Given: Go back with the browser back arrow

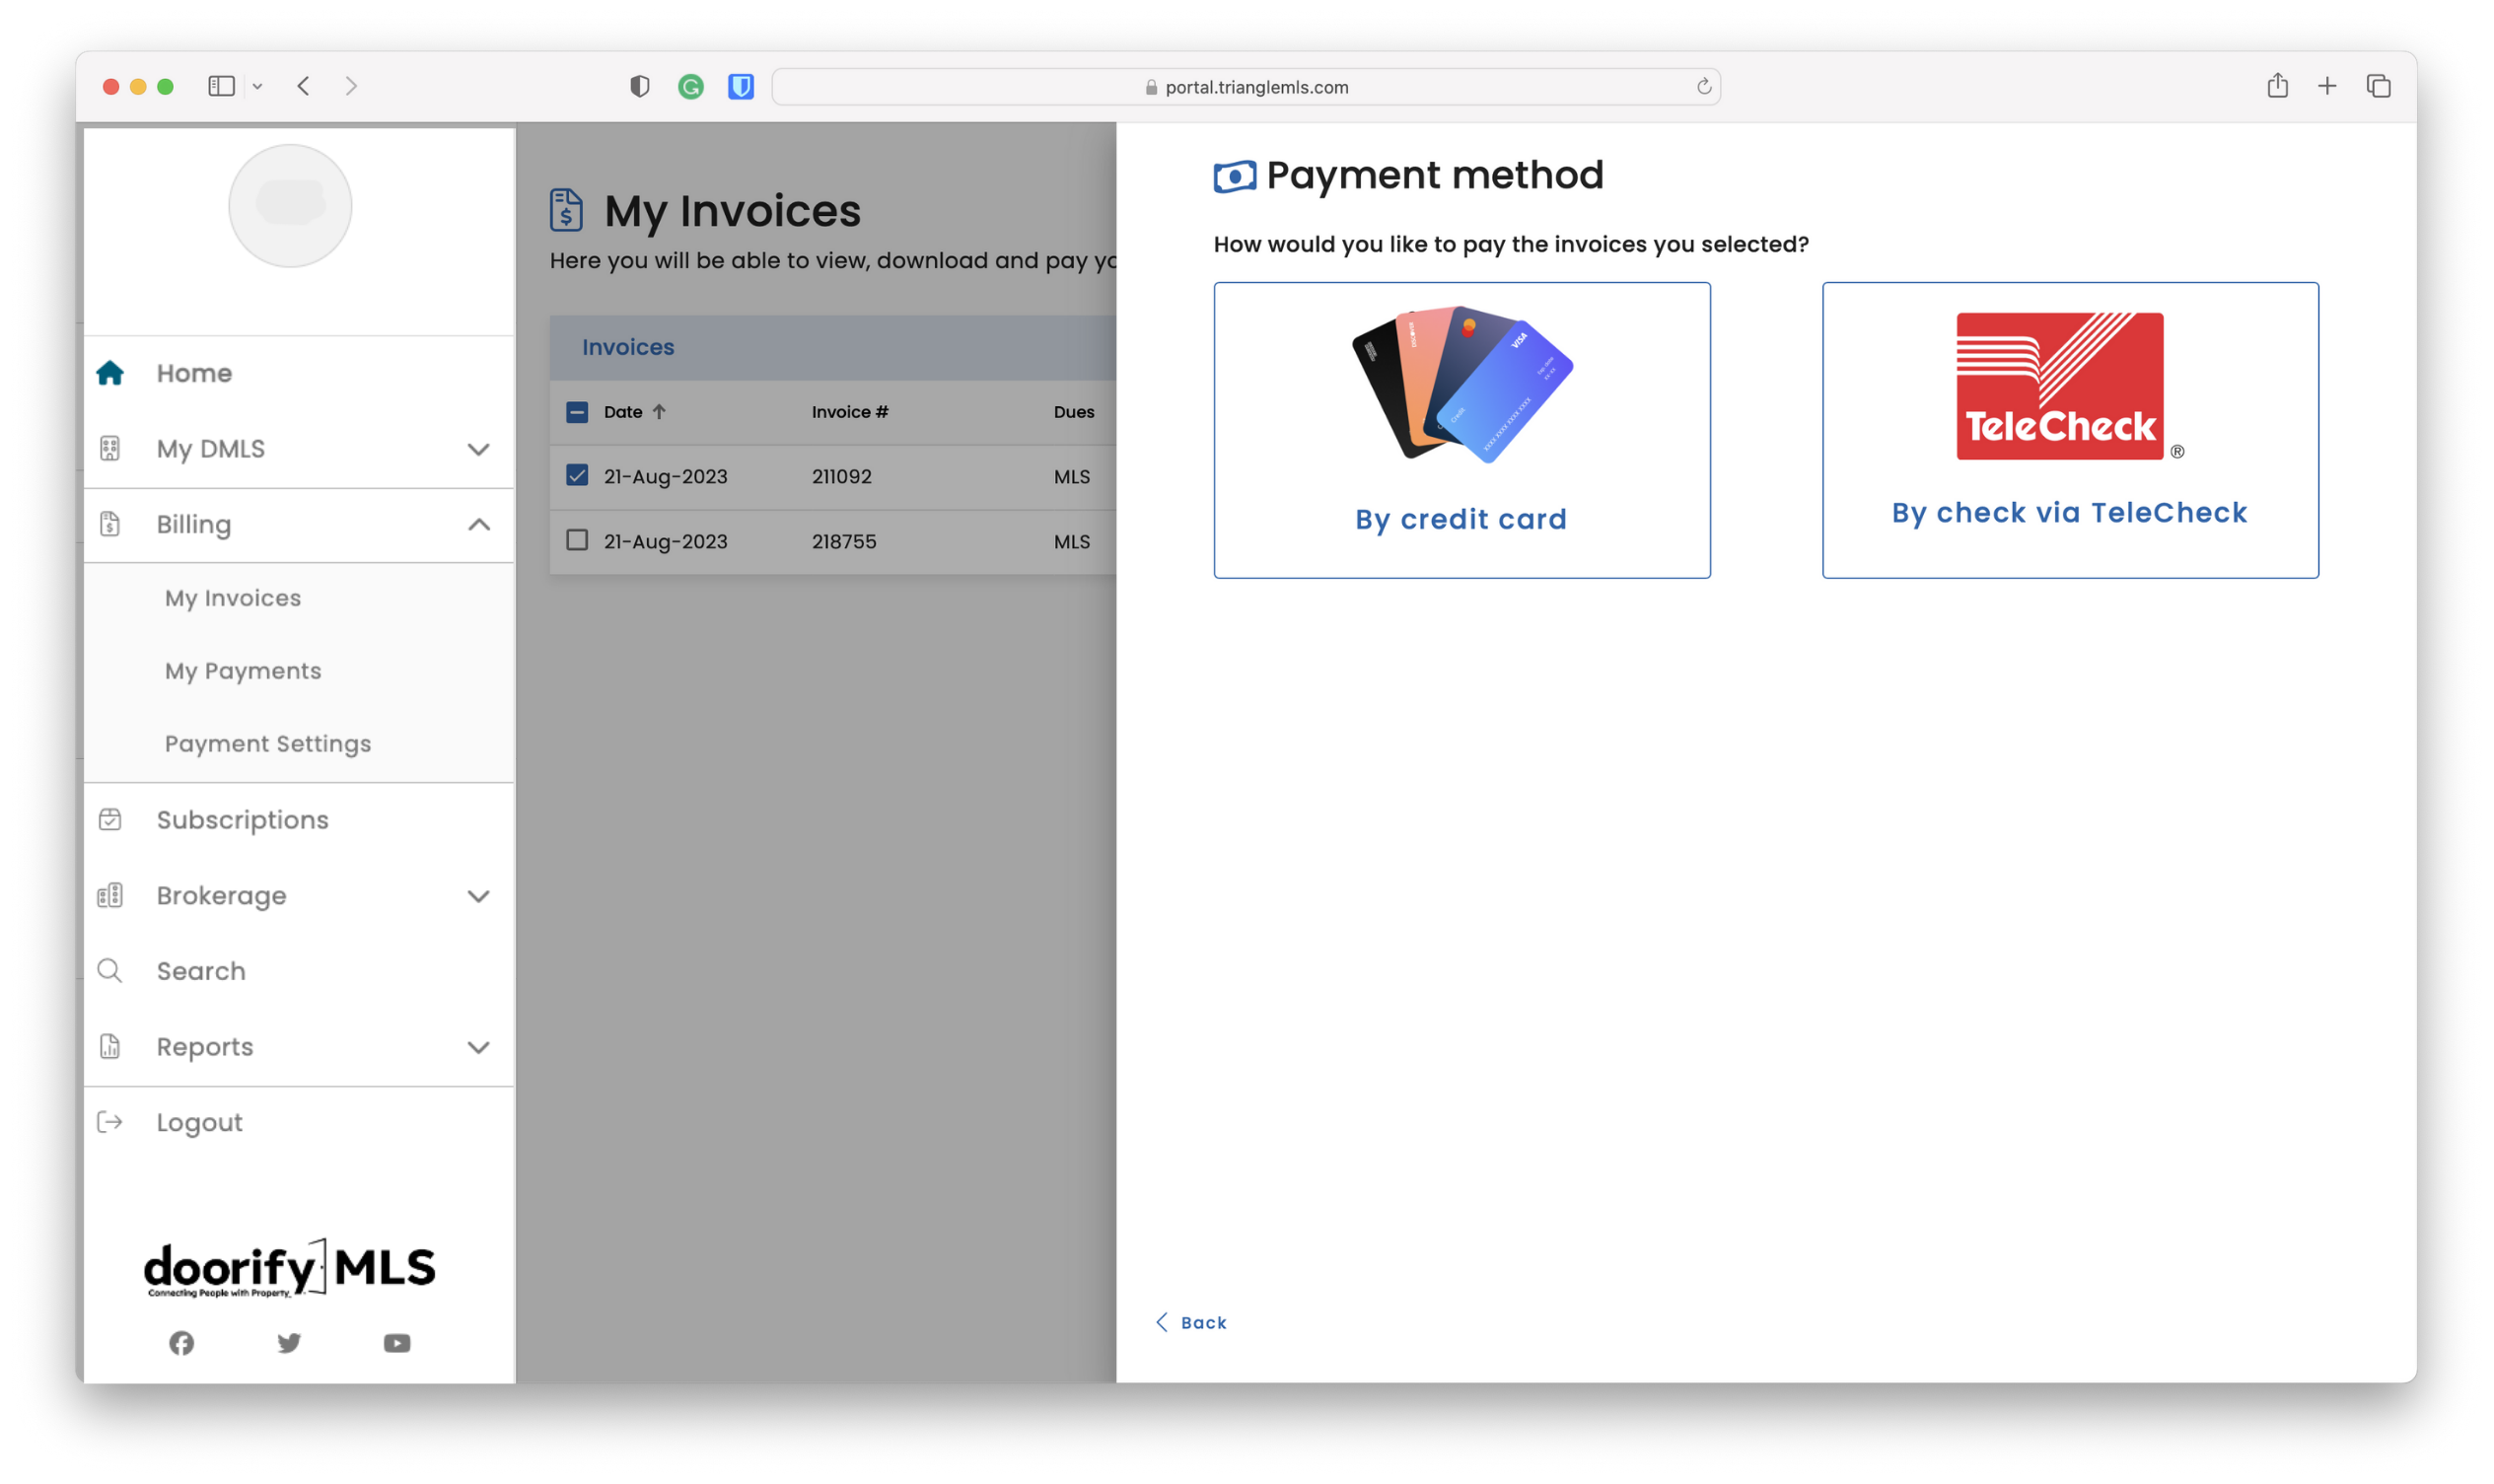Looking at the screenshot, I should coord(303,86).
